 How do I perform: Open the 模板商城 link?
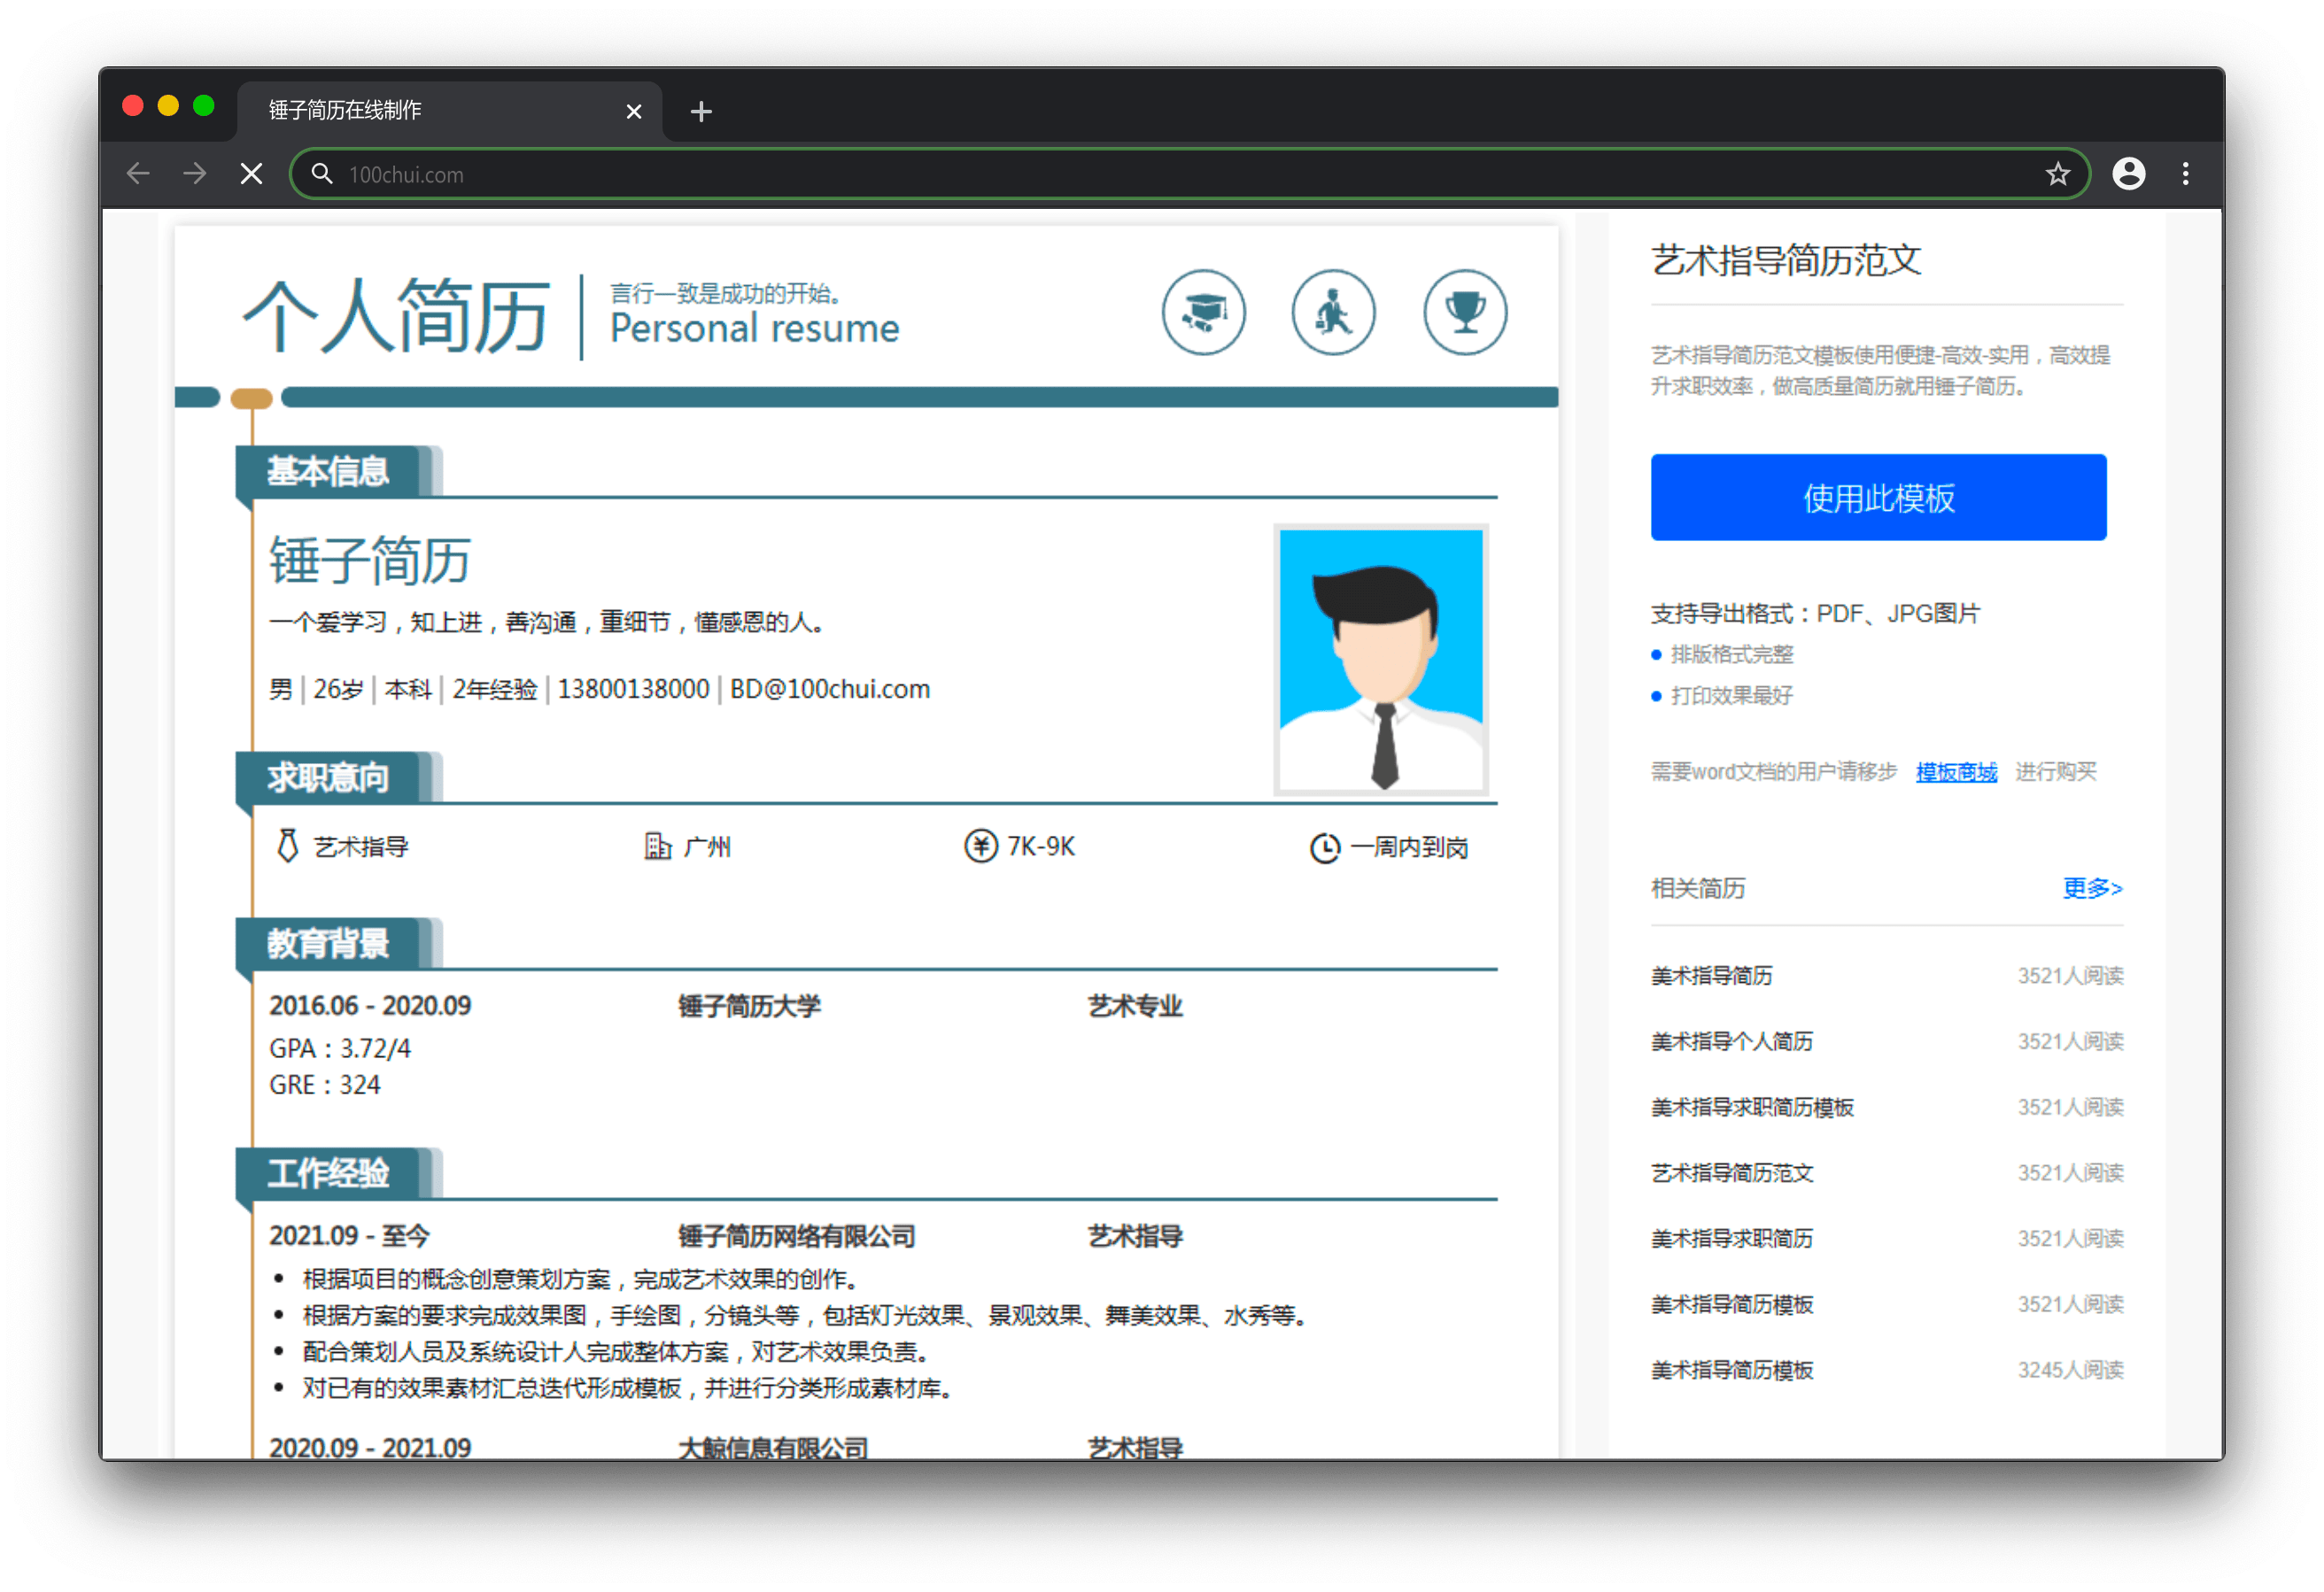[1956, 771]
